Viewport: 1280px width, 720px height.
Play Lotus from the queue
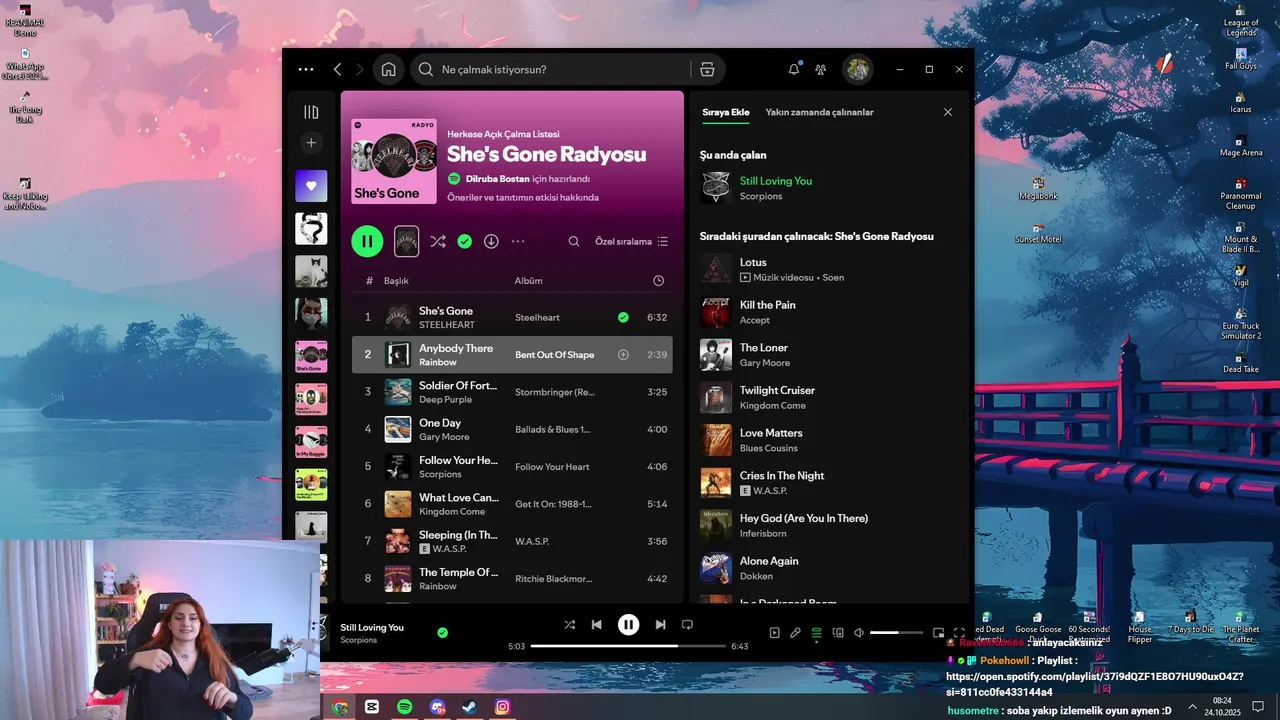(x=830, y=269)
